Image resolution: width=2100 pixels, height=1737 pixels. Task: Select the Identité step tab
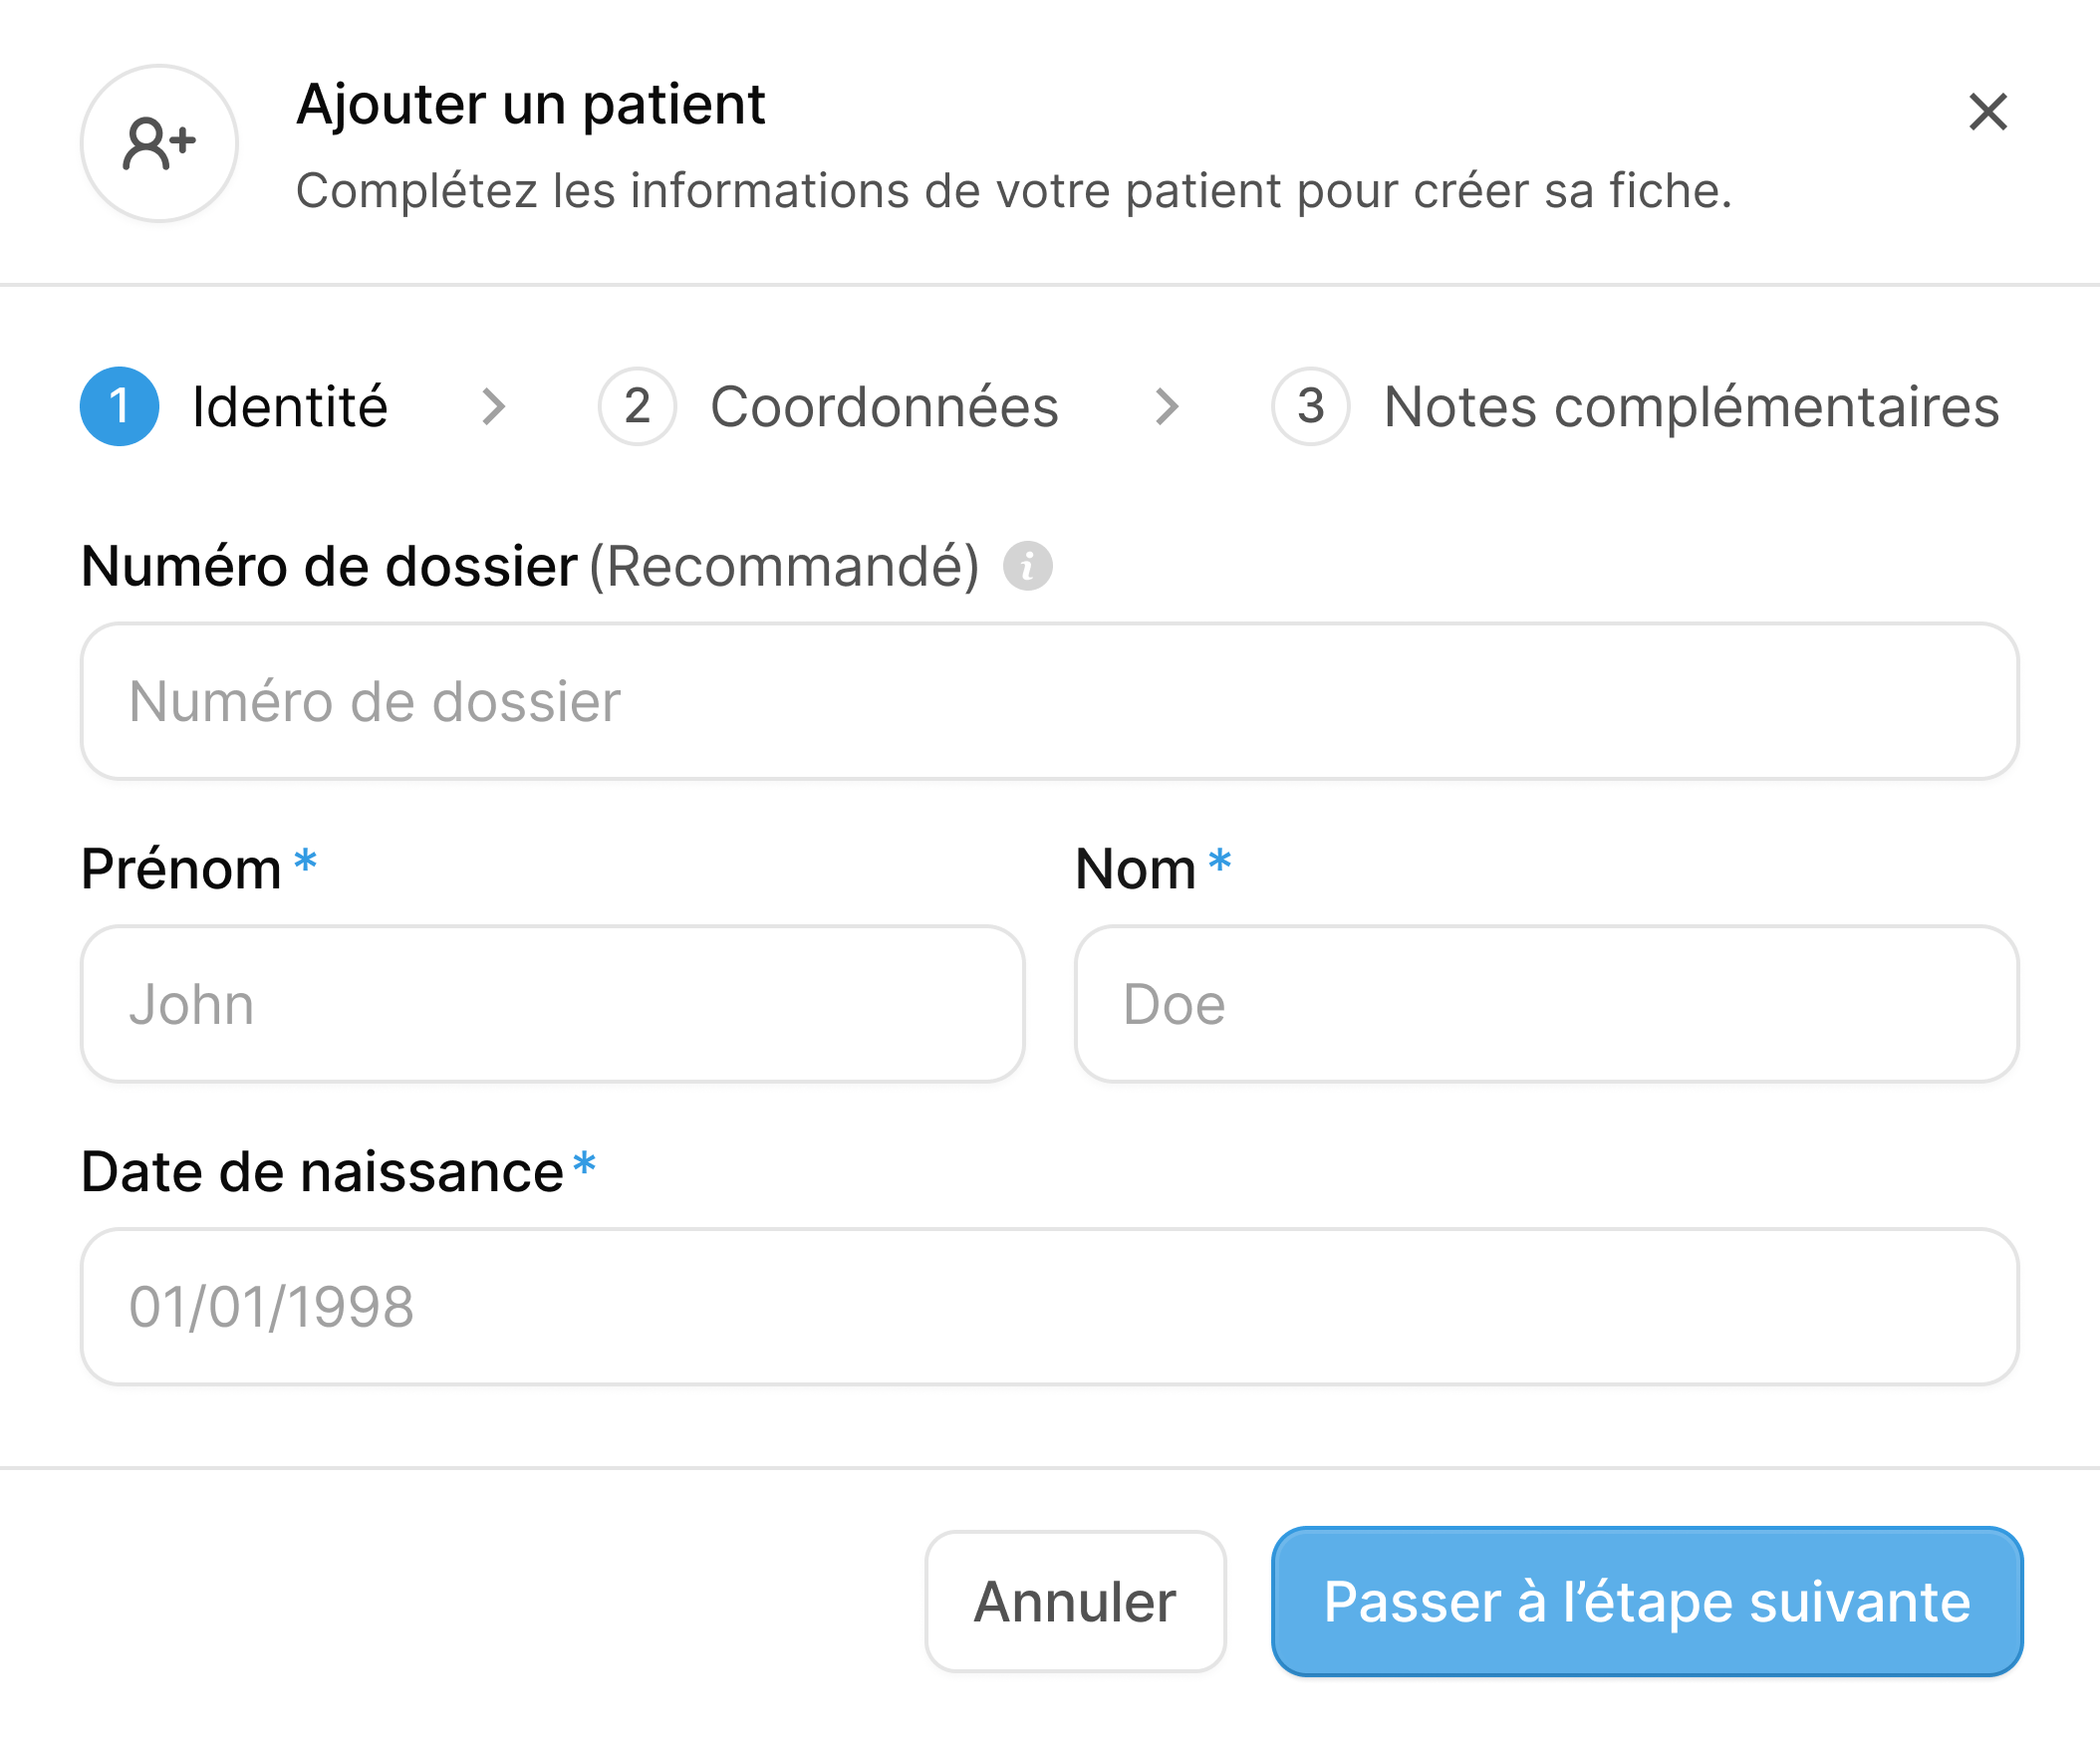289,406
